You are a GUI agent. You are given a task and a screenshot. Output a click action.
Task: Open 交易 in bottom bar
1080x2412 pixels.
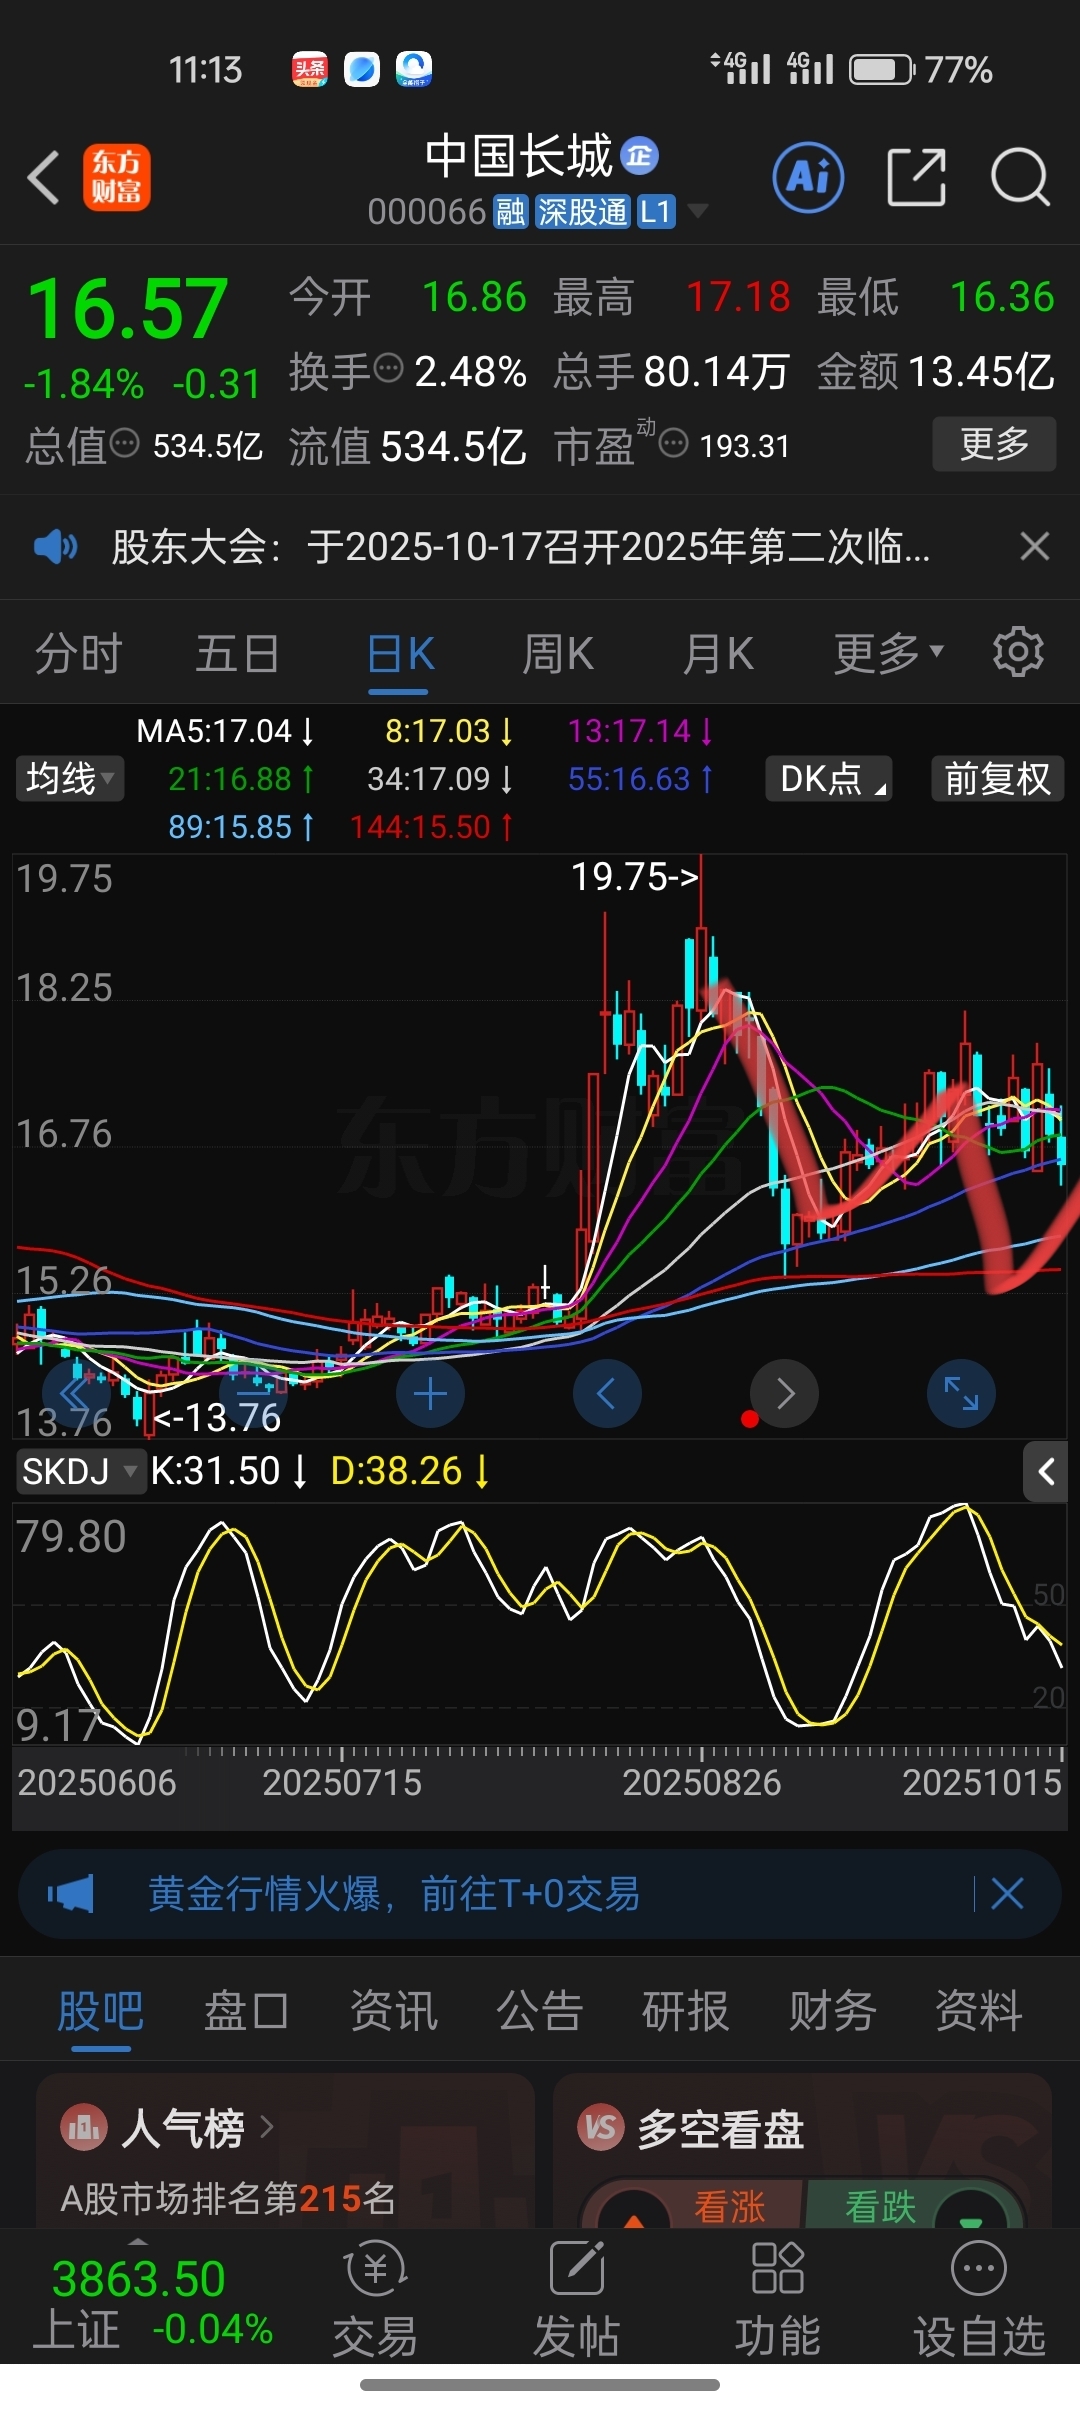[x=375, y=2300]
